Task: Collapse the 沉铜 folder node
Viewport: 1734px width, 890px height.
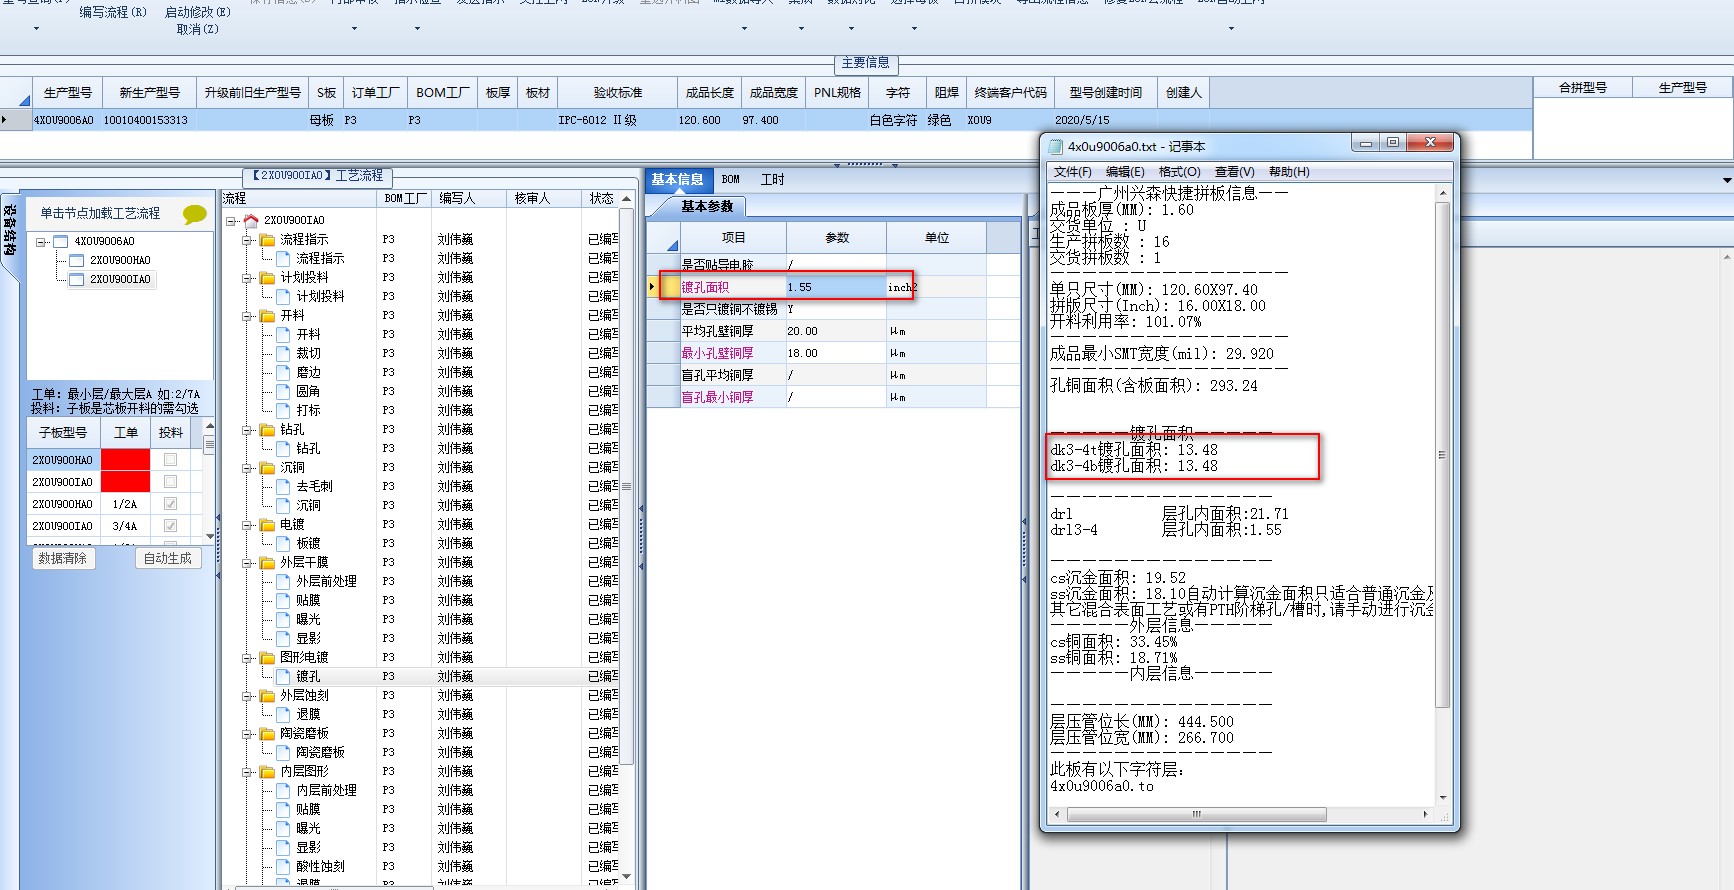Action: tap(247, 467)
